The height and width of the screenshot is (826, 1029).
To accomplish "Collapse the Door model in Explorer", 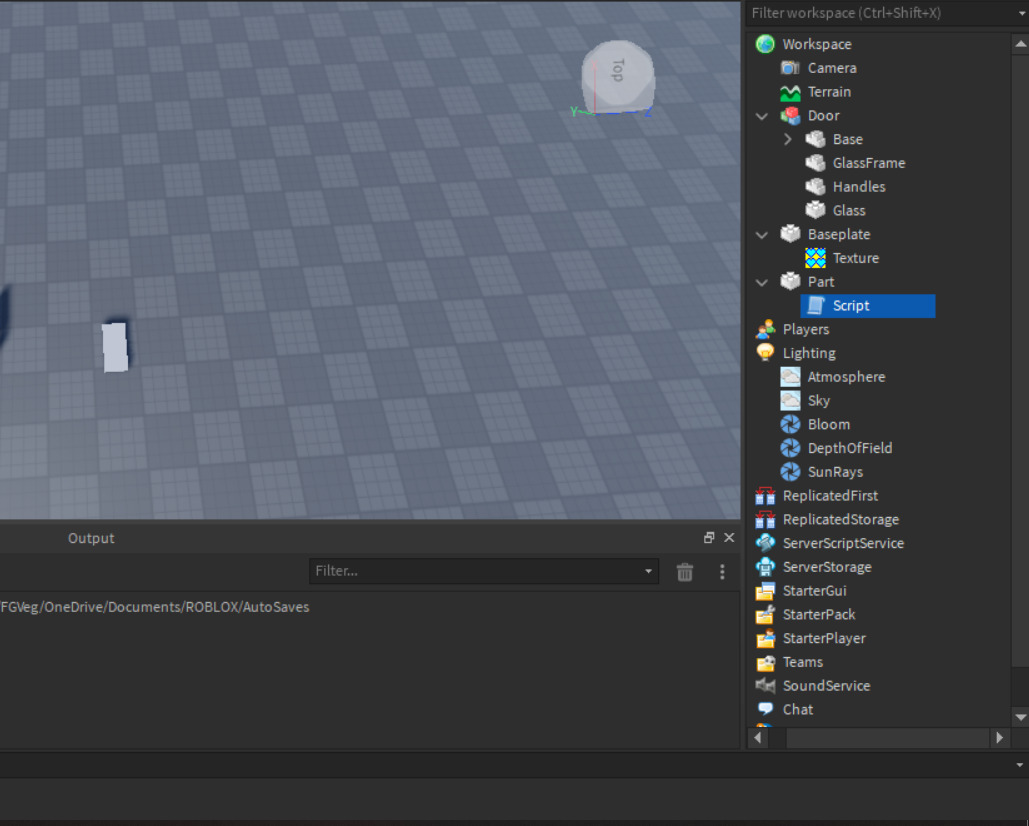I will pyautogui.click(x=761, y=115).
